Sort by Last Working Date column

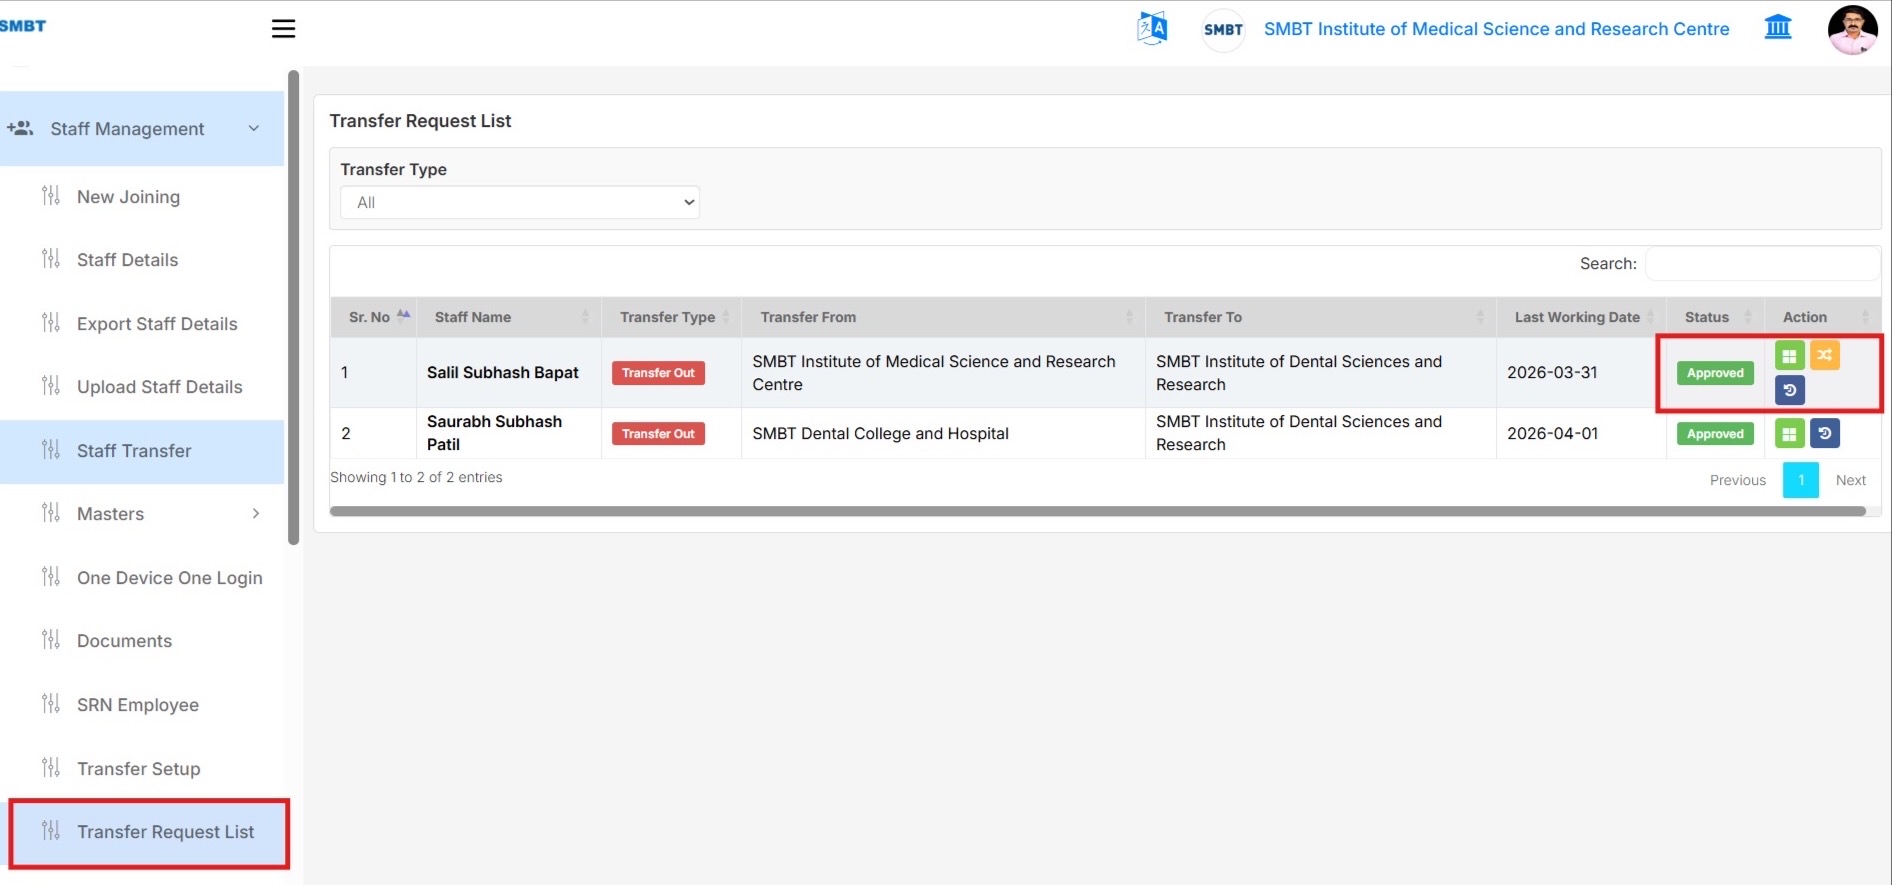1581,317
